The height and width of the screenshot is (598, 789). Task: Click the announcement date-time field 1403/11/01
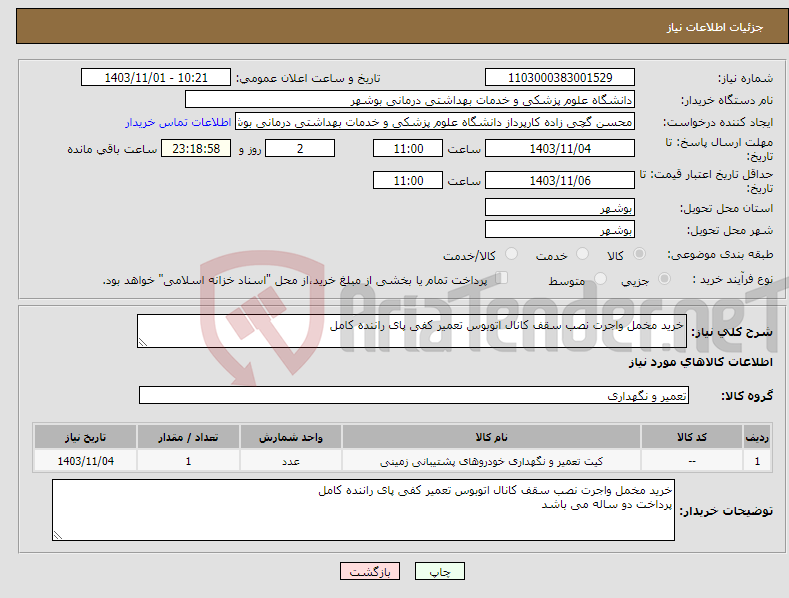click(155, 78)
